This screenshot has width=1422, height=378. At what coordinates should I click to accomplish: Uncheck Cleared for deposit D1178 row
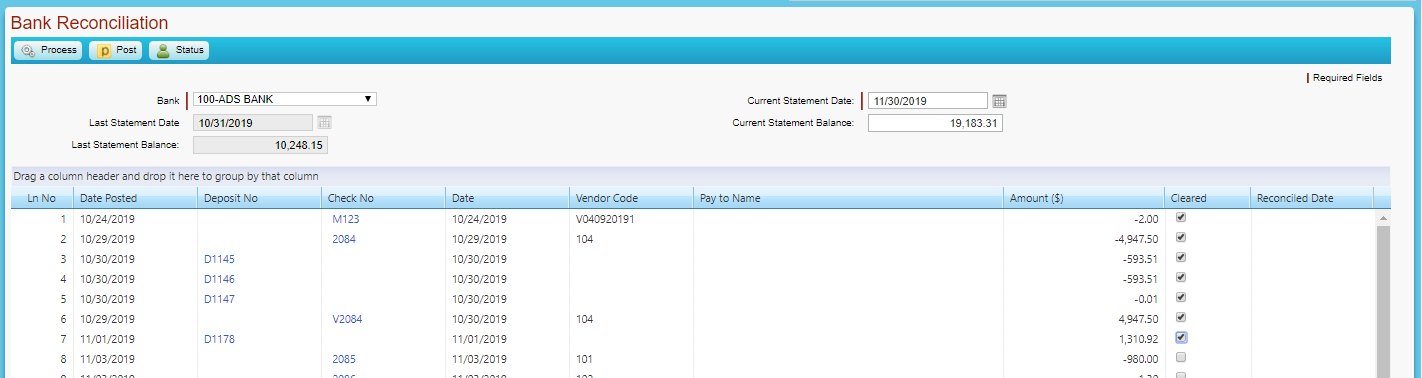click(1181, 337)
